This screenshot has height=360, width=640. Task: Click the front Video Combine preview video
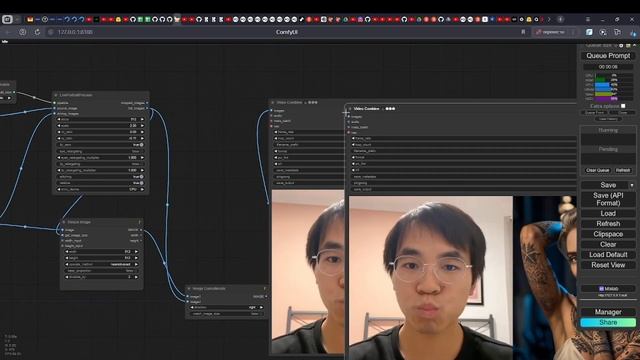[463, 278]
